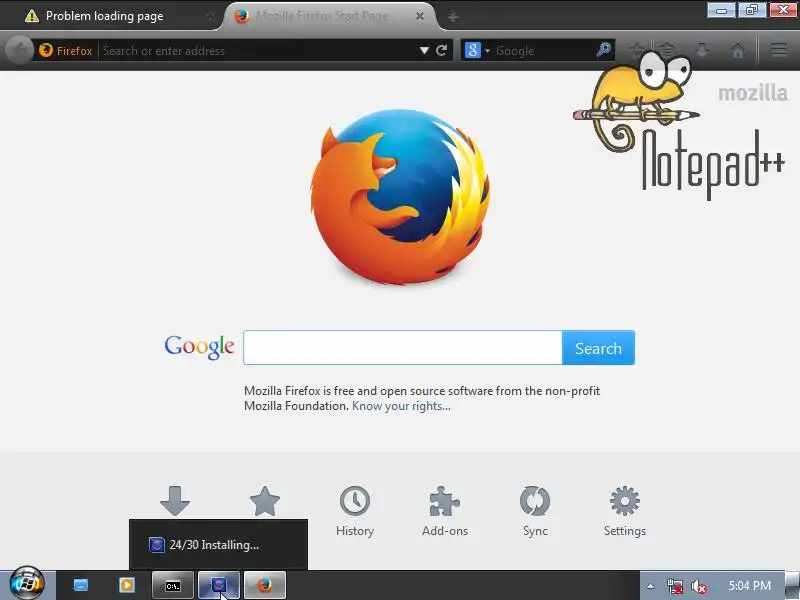
Task: Open Settings gear on start page
Action: (625, 511)
